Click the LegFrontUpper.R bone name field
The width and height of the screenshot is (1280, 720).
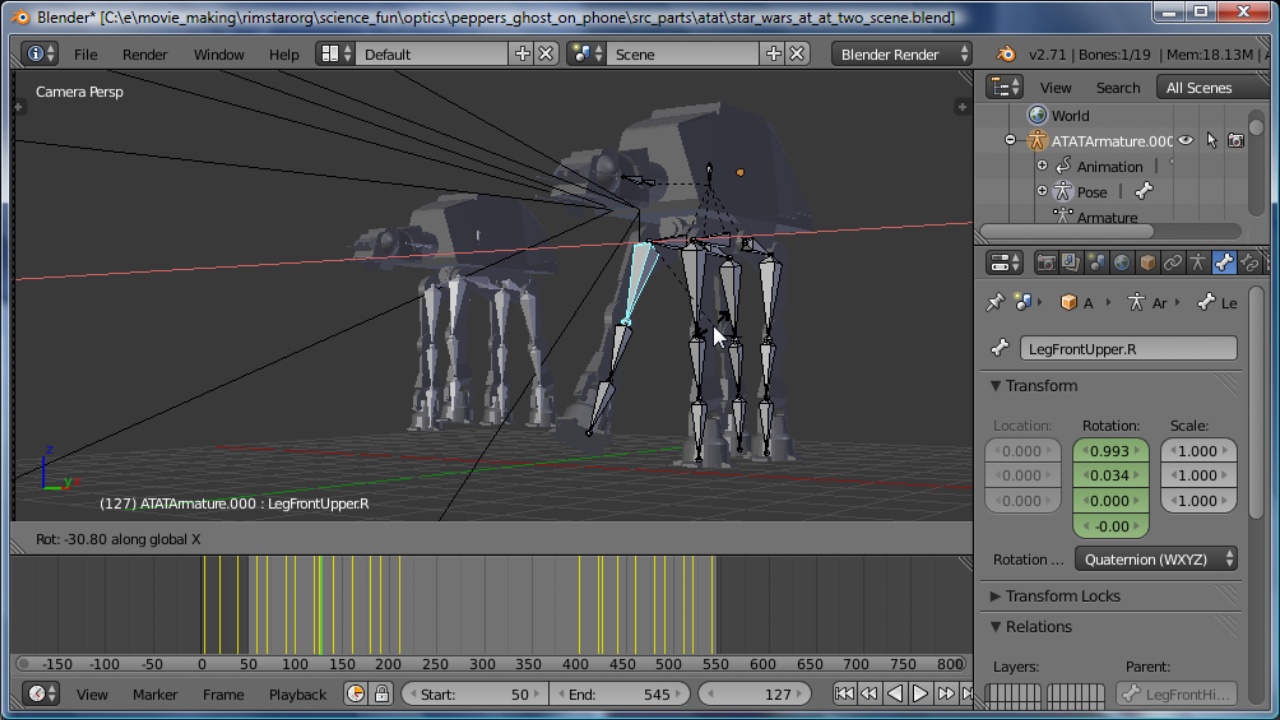[1128, 348]
